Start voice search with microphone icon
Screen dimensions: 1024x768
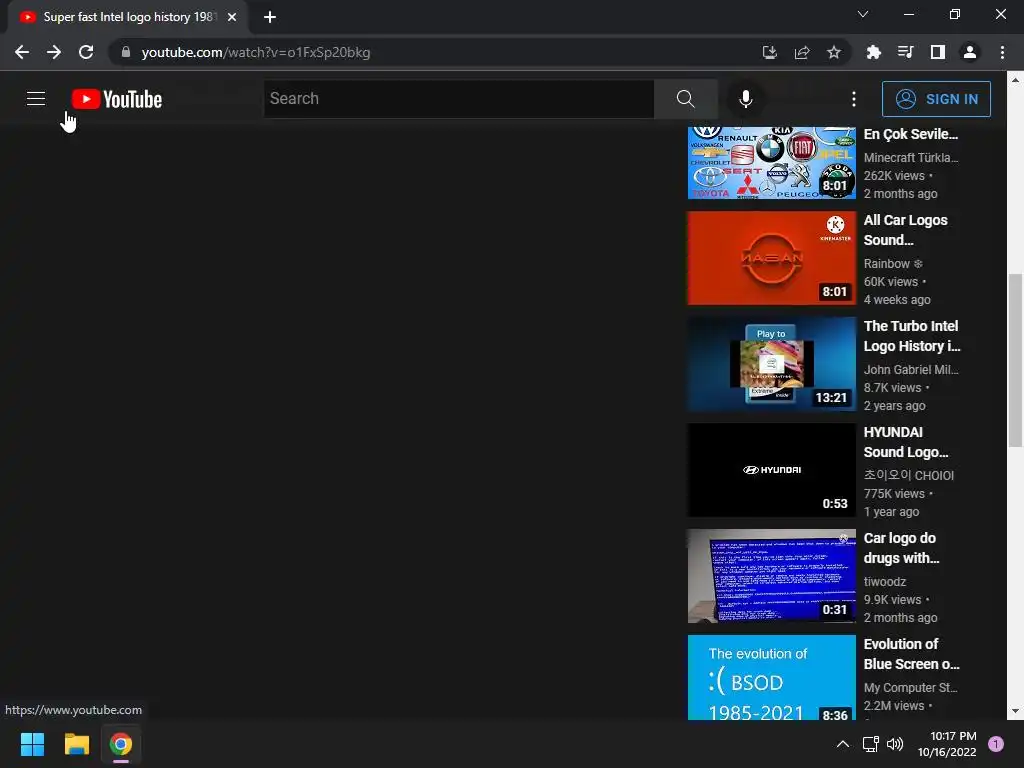point(745,99)
